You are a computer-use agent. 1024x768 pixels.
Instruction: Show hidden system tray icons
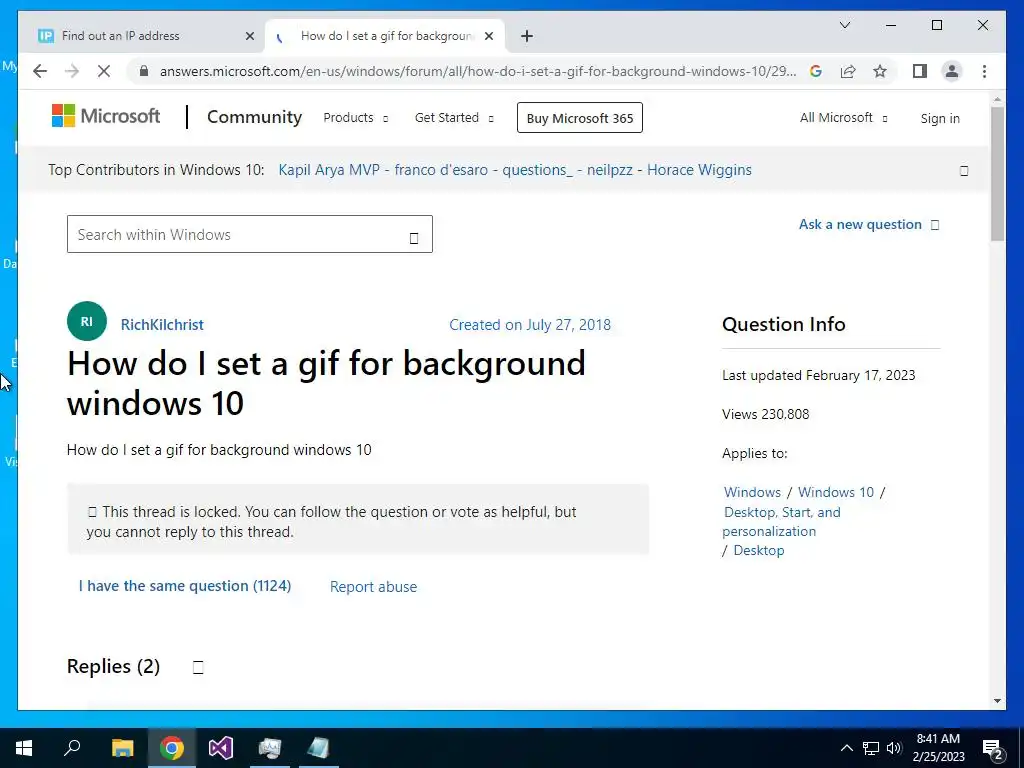846,748
